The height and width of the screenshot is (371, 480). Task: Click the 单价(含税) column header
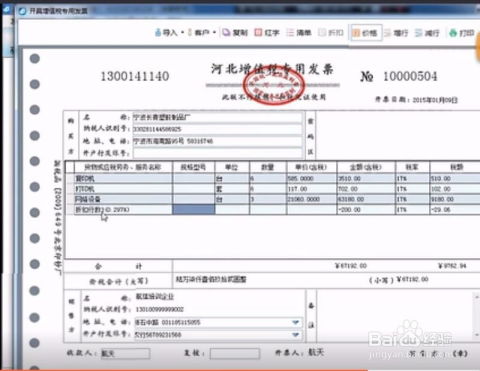(x=312, y=167)
